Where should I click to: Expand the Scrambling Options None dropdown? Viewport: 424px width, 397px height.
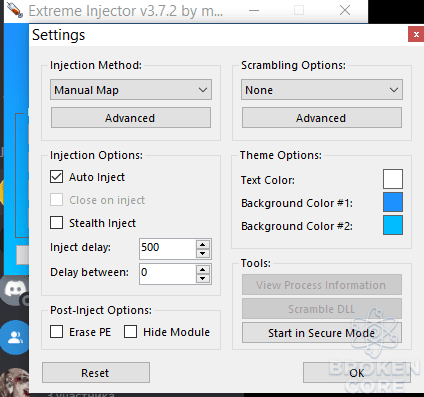click(x=322, y=90)
